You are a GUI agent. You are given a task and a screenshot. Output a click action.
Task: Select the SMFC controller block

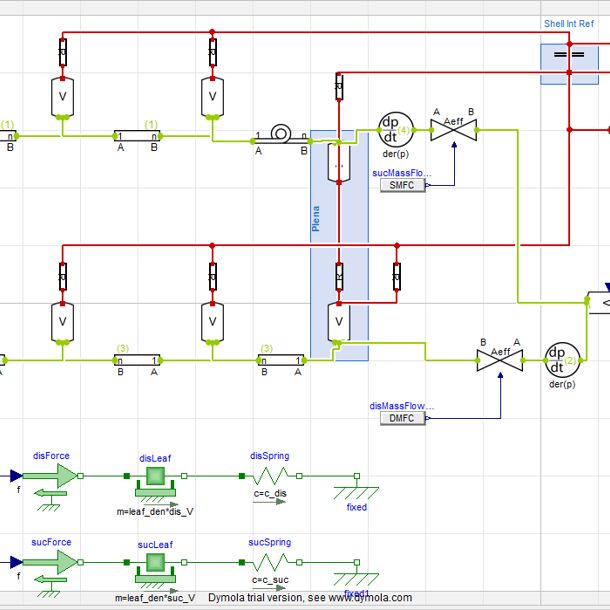[401, 185]
